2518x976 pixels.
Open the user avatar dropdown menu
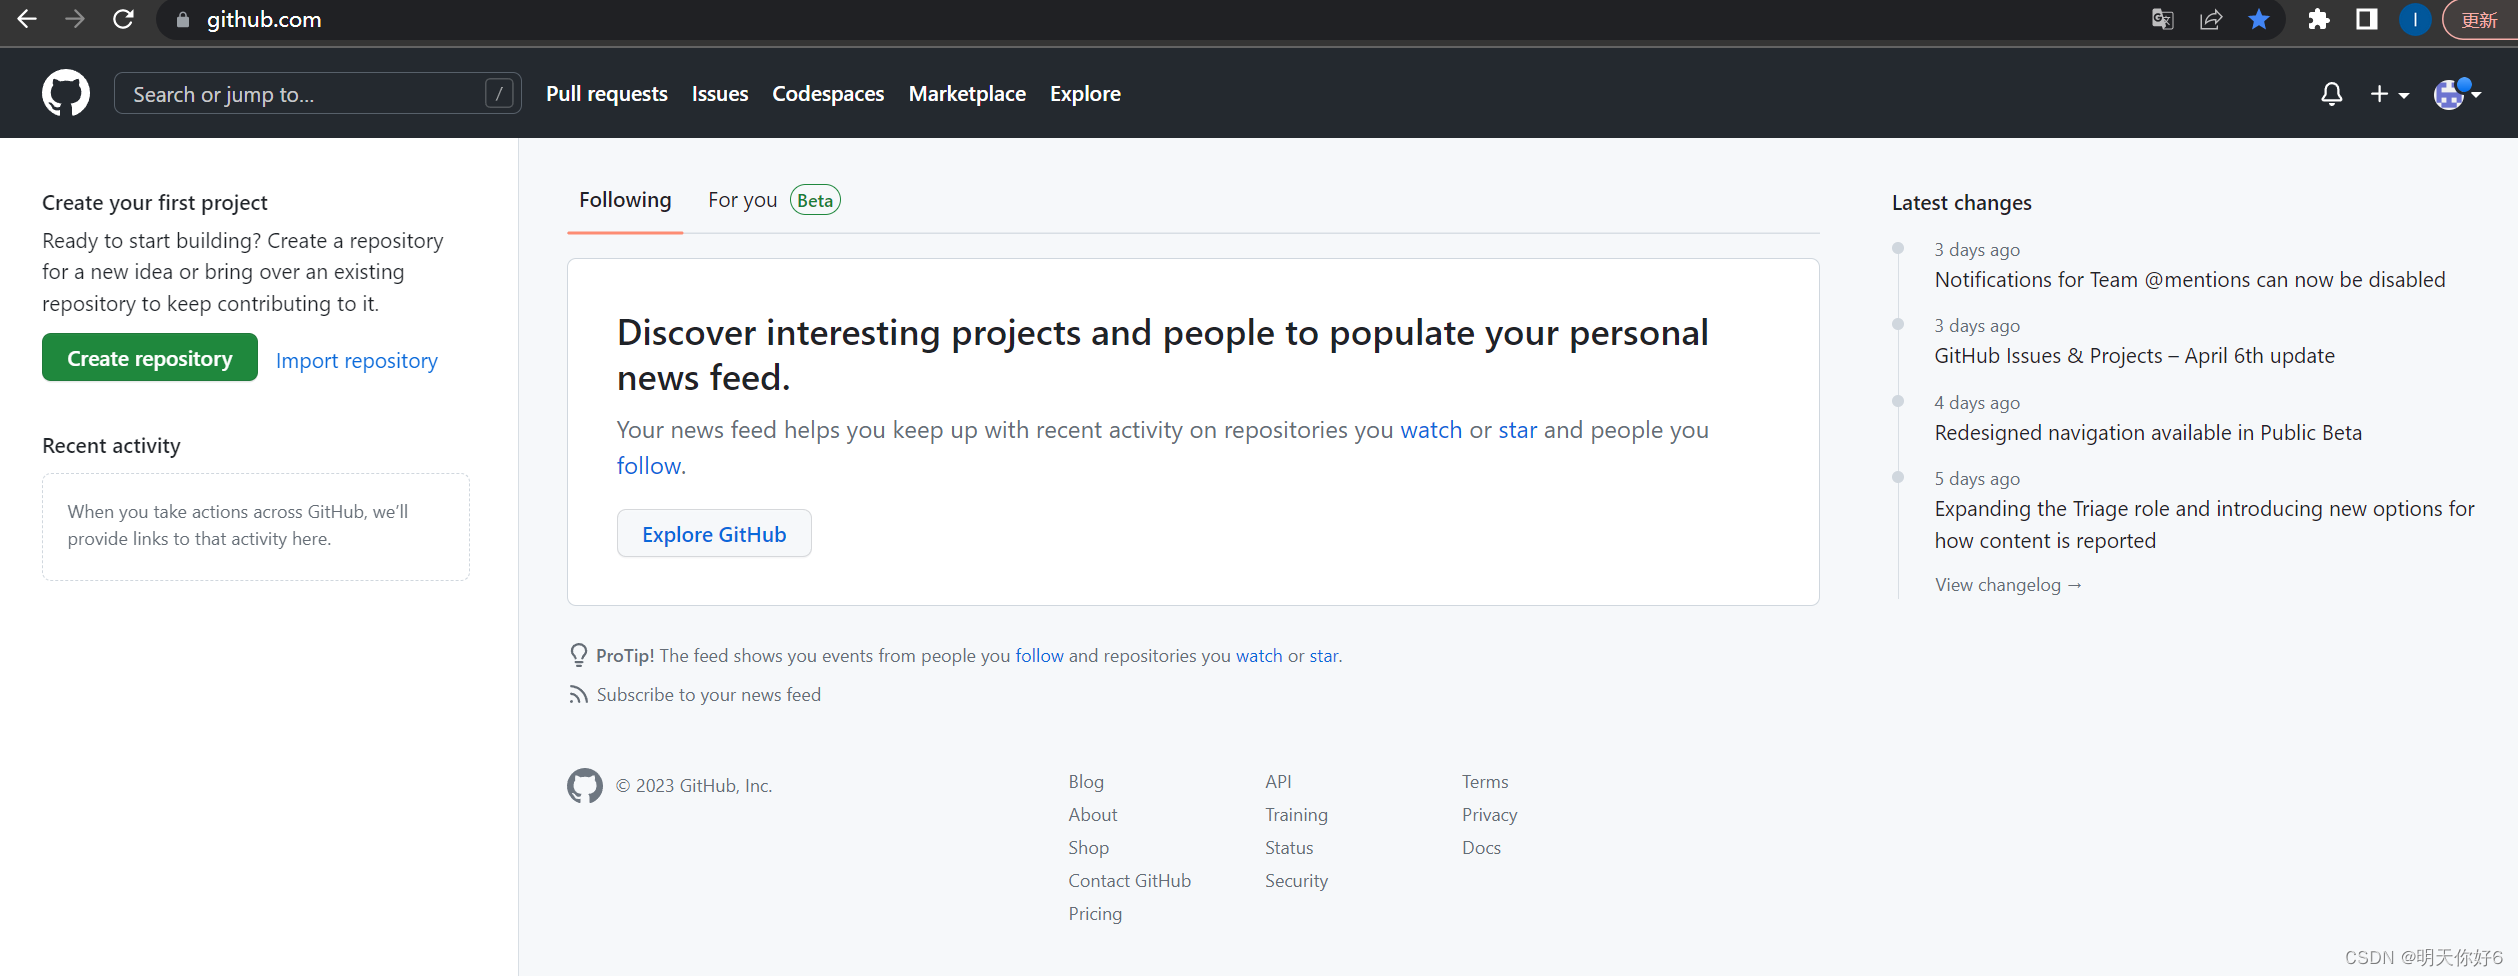pos(2457,94)
